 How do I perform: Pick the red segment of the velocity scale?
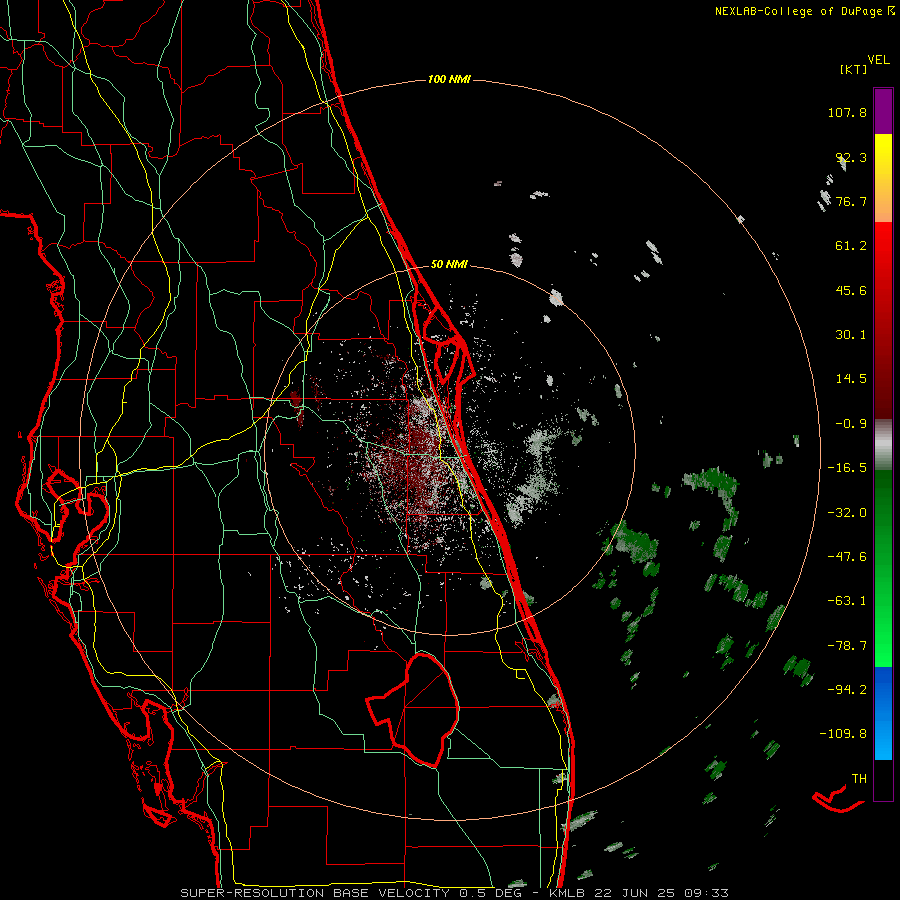point(883,320)
